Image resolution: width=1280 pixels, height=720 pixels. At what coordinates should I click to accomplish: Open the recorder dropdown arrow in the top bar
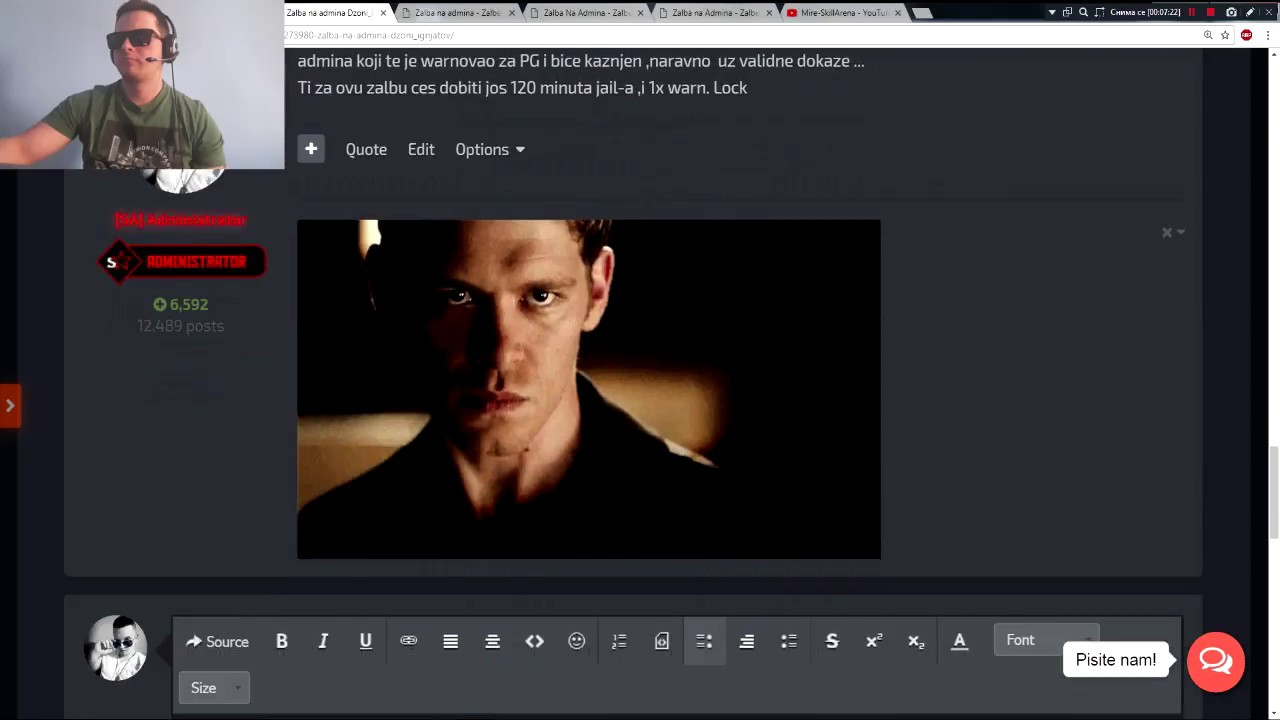pyautogui.click(x=1052, y=12)
